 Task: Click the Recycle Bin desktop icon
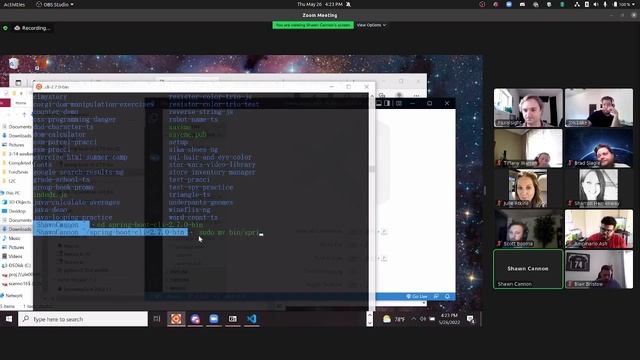[13, 63]
